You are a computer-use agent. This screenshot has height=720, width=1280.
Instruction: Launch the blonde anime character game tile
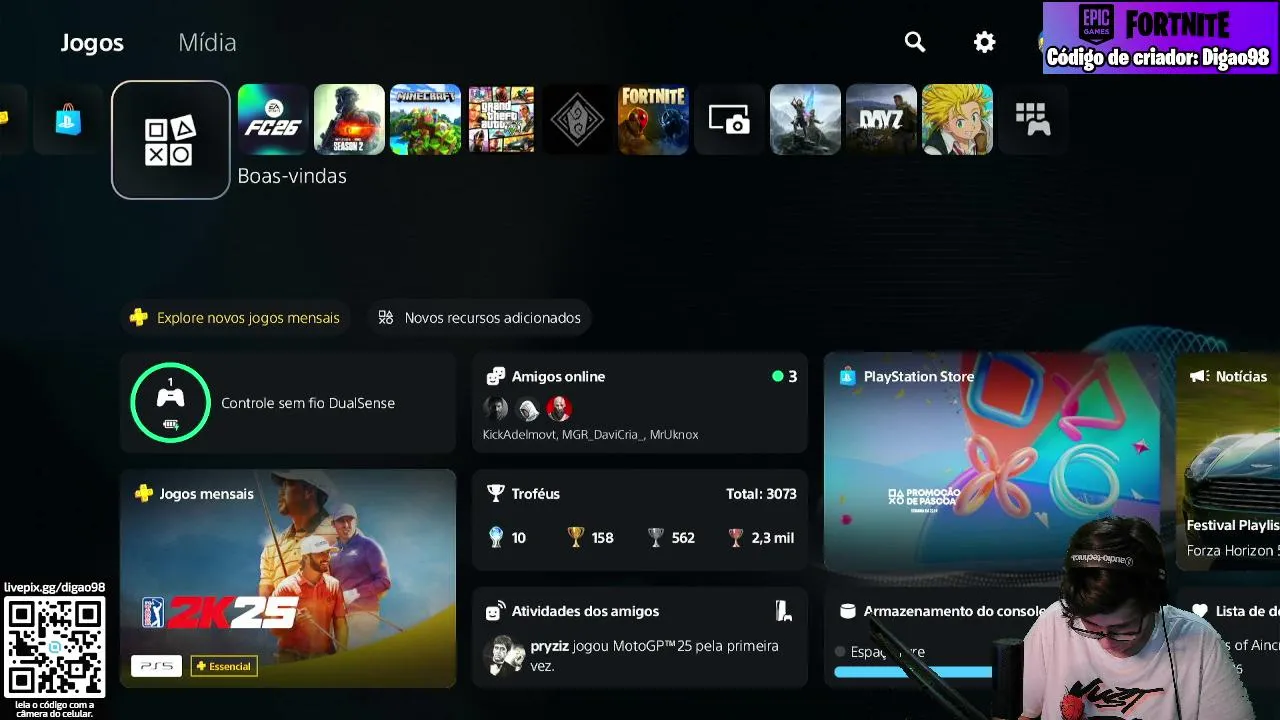point(957,120)
